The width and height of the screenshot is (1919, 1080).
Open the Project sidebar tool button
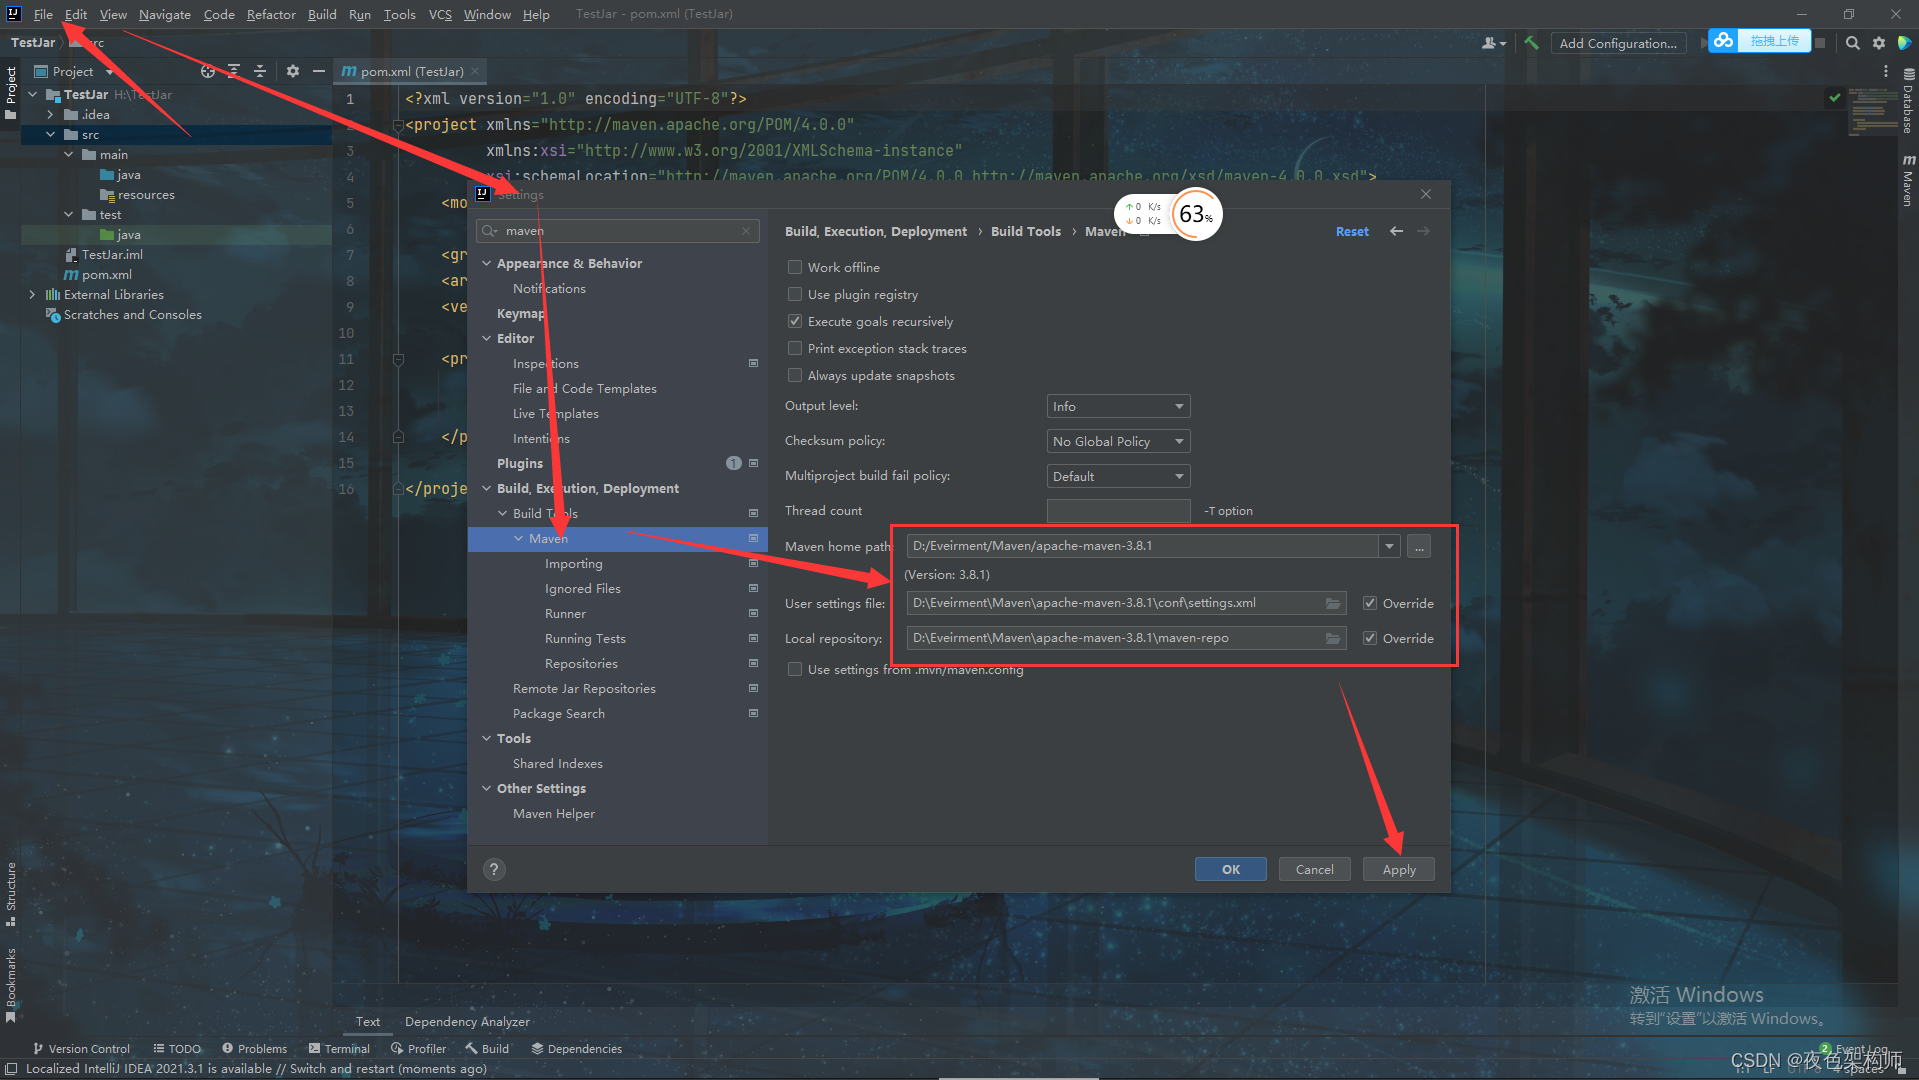coord(11,92)
